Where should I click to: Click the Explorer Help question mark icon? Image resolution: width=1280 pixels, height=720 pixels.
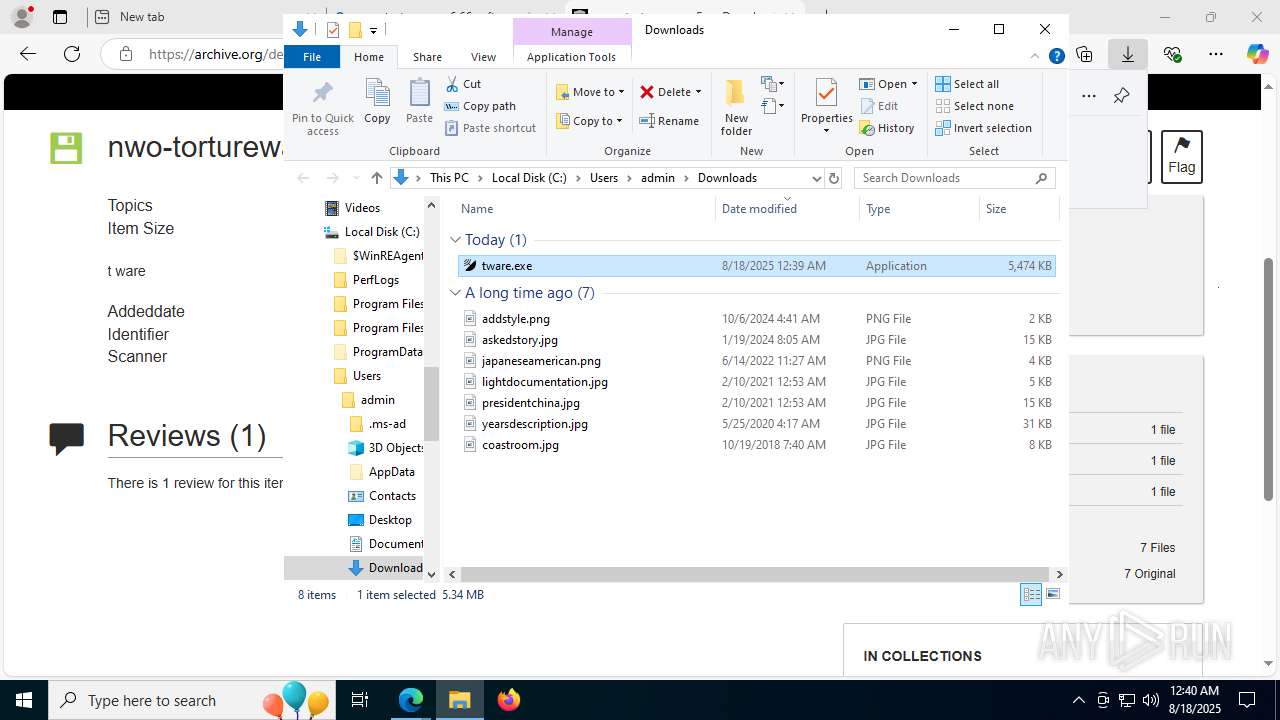pyautogui.click(x=1056, y=57)
